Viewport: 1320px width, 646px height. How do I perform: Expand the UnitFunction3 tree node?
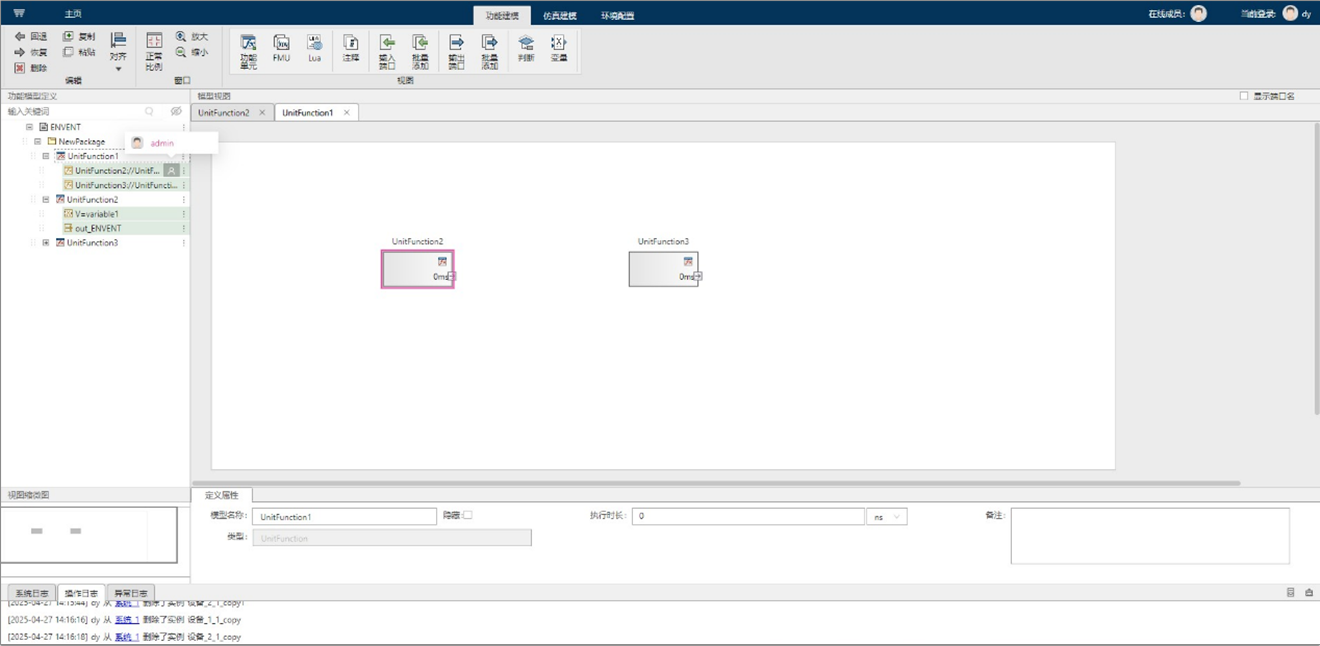click(45, 243)
